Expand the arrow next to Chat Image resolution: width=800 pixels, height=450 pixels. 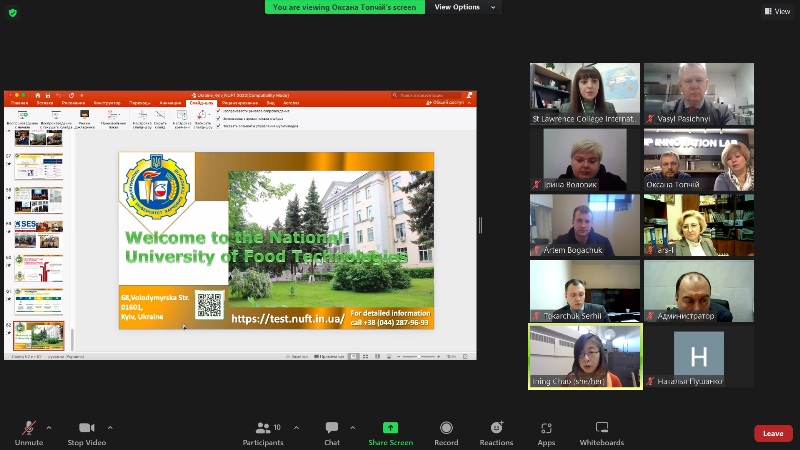tap(353, 428)
